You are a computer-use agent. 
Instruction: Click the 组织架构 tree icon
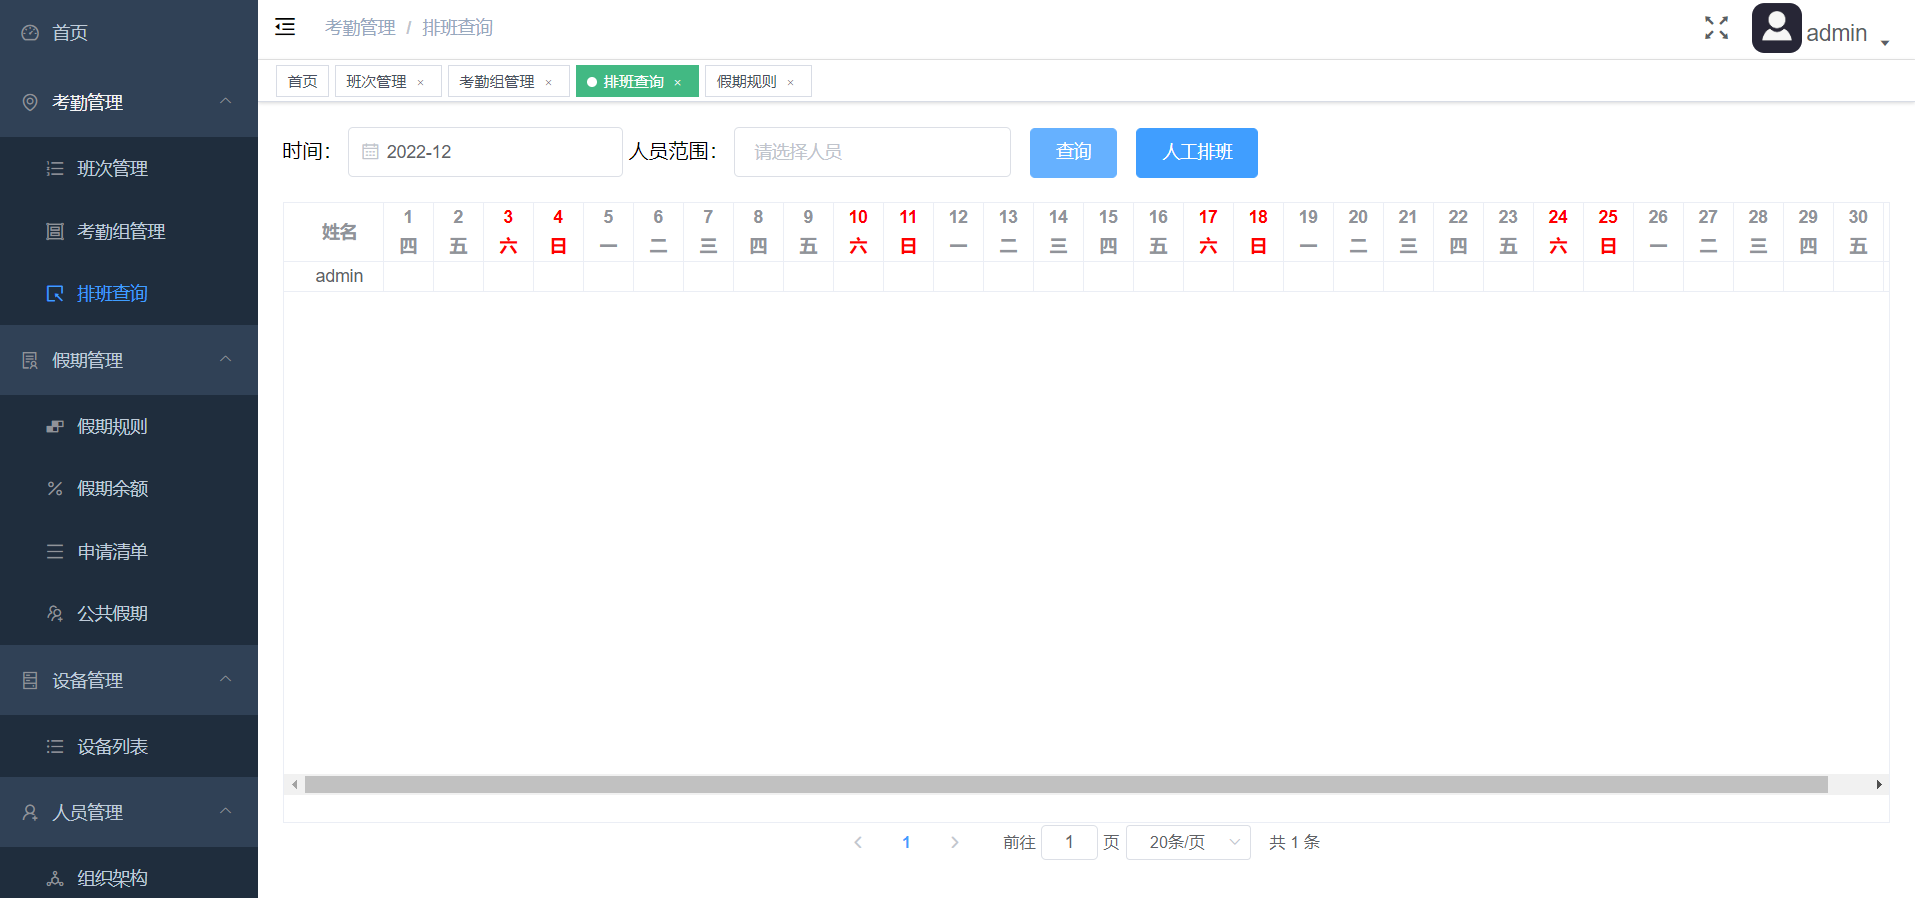(x=55, y=878)
